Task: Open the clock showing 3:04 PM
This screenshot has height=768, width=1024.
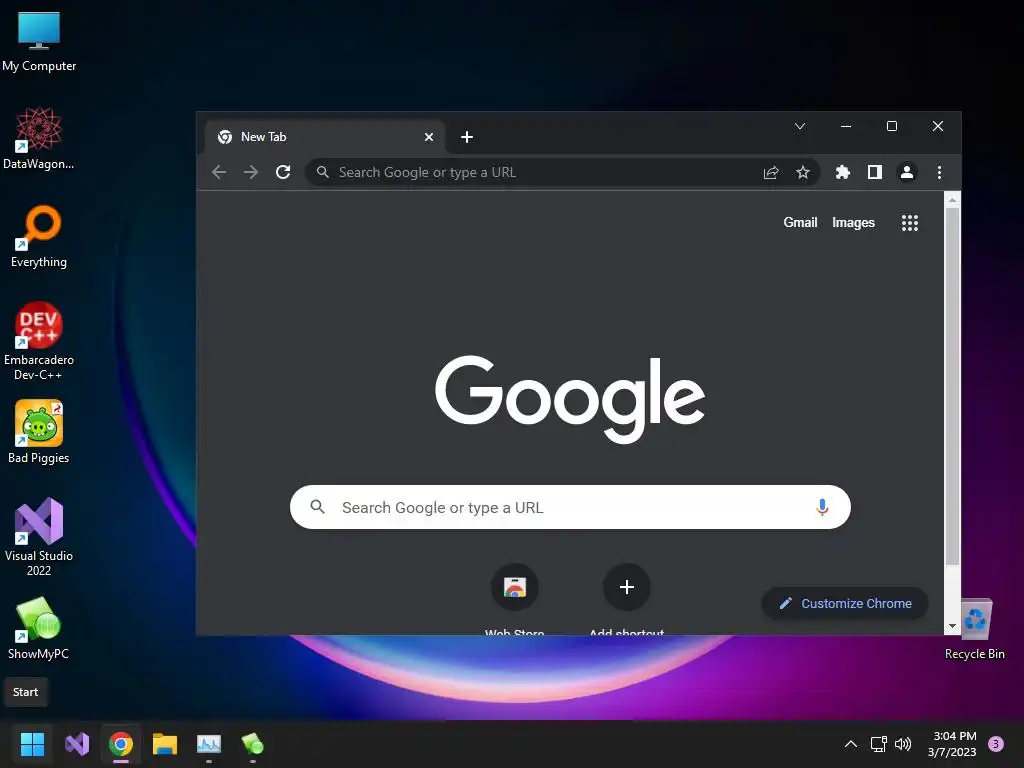Action: (x=953, y=744)
